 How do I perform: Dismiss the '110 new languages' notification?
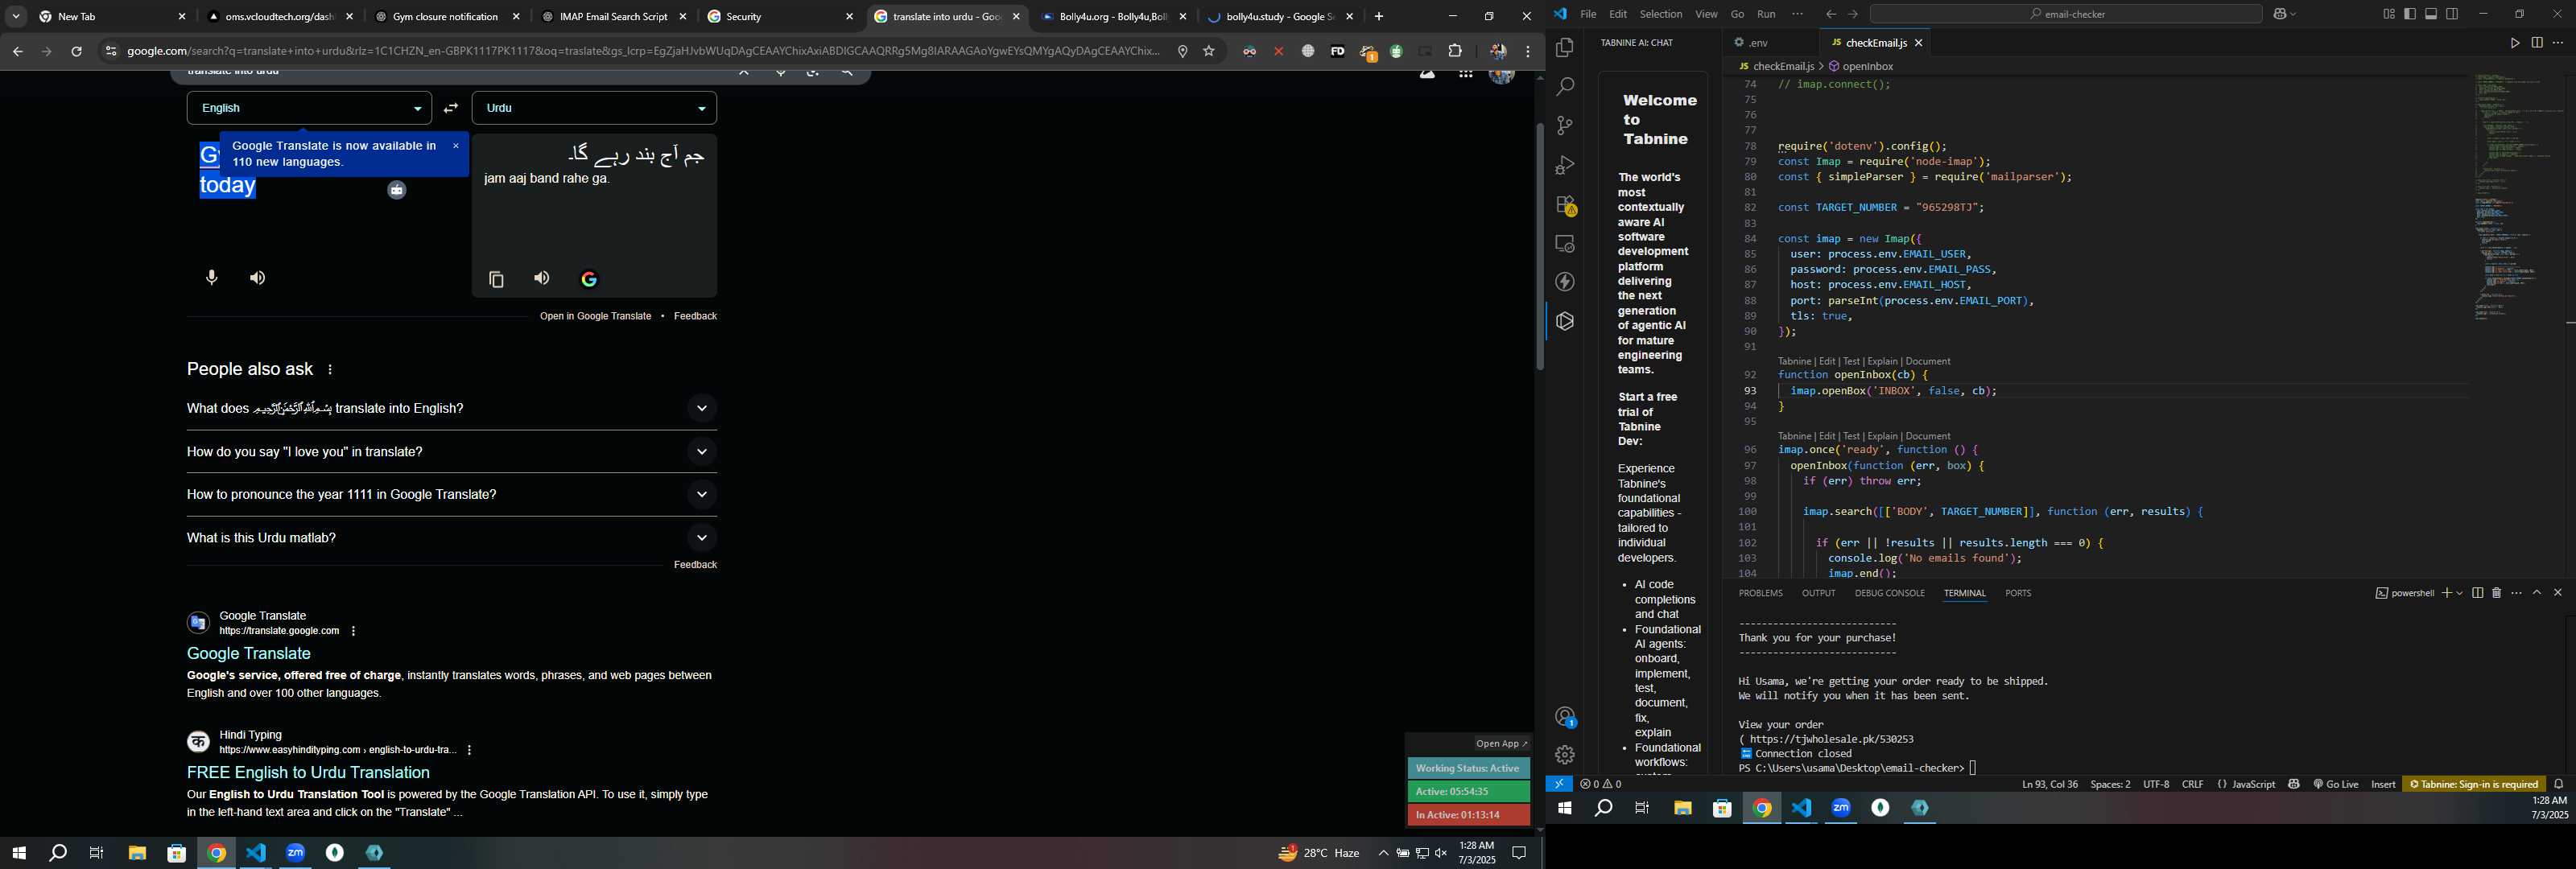coord(456,146)
